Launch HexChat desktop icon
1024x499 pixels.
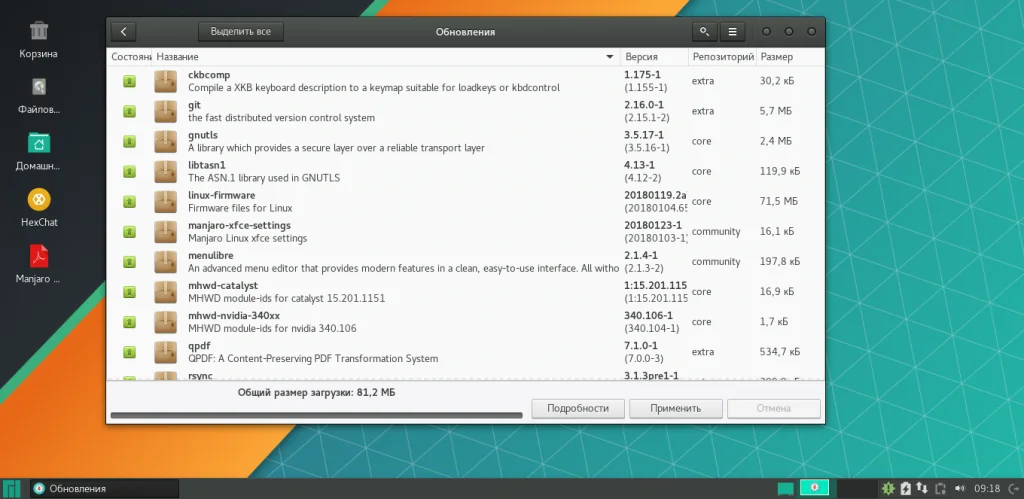(39, 199)
